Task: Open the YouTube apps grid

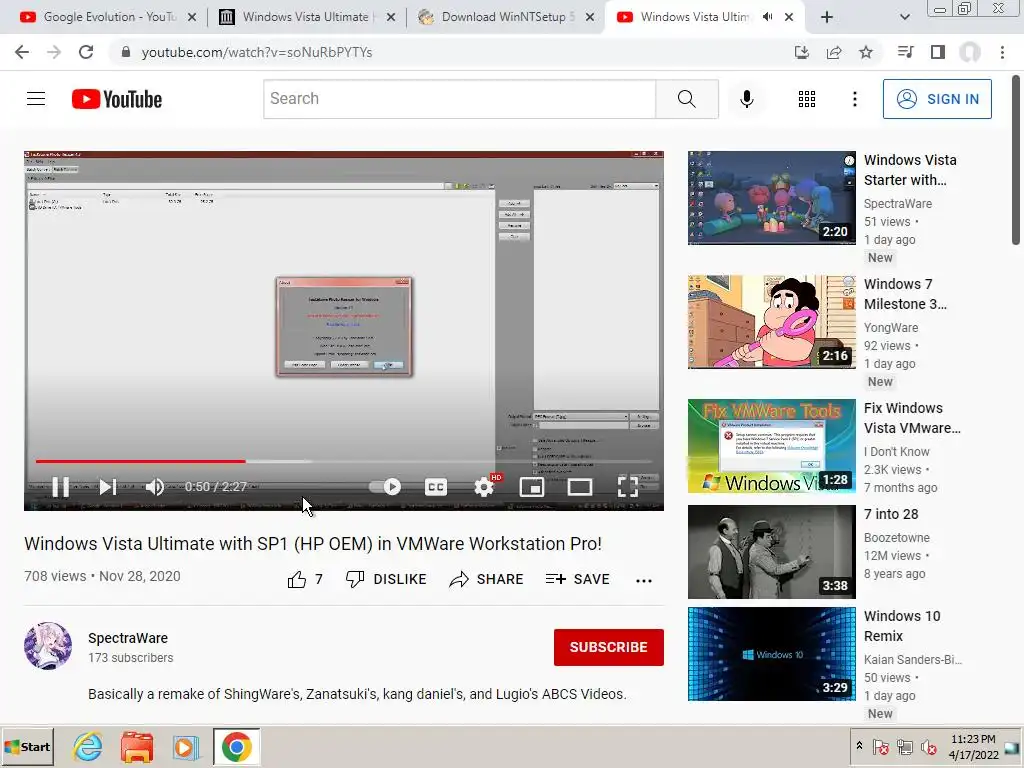Action: (x=807, y=99)
